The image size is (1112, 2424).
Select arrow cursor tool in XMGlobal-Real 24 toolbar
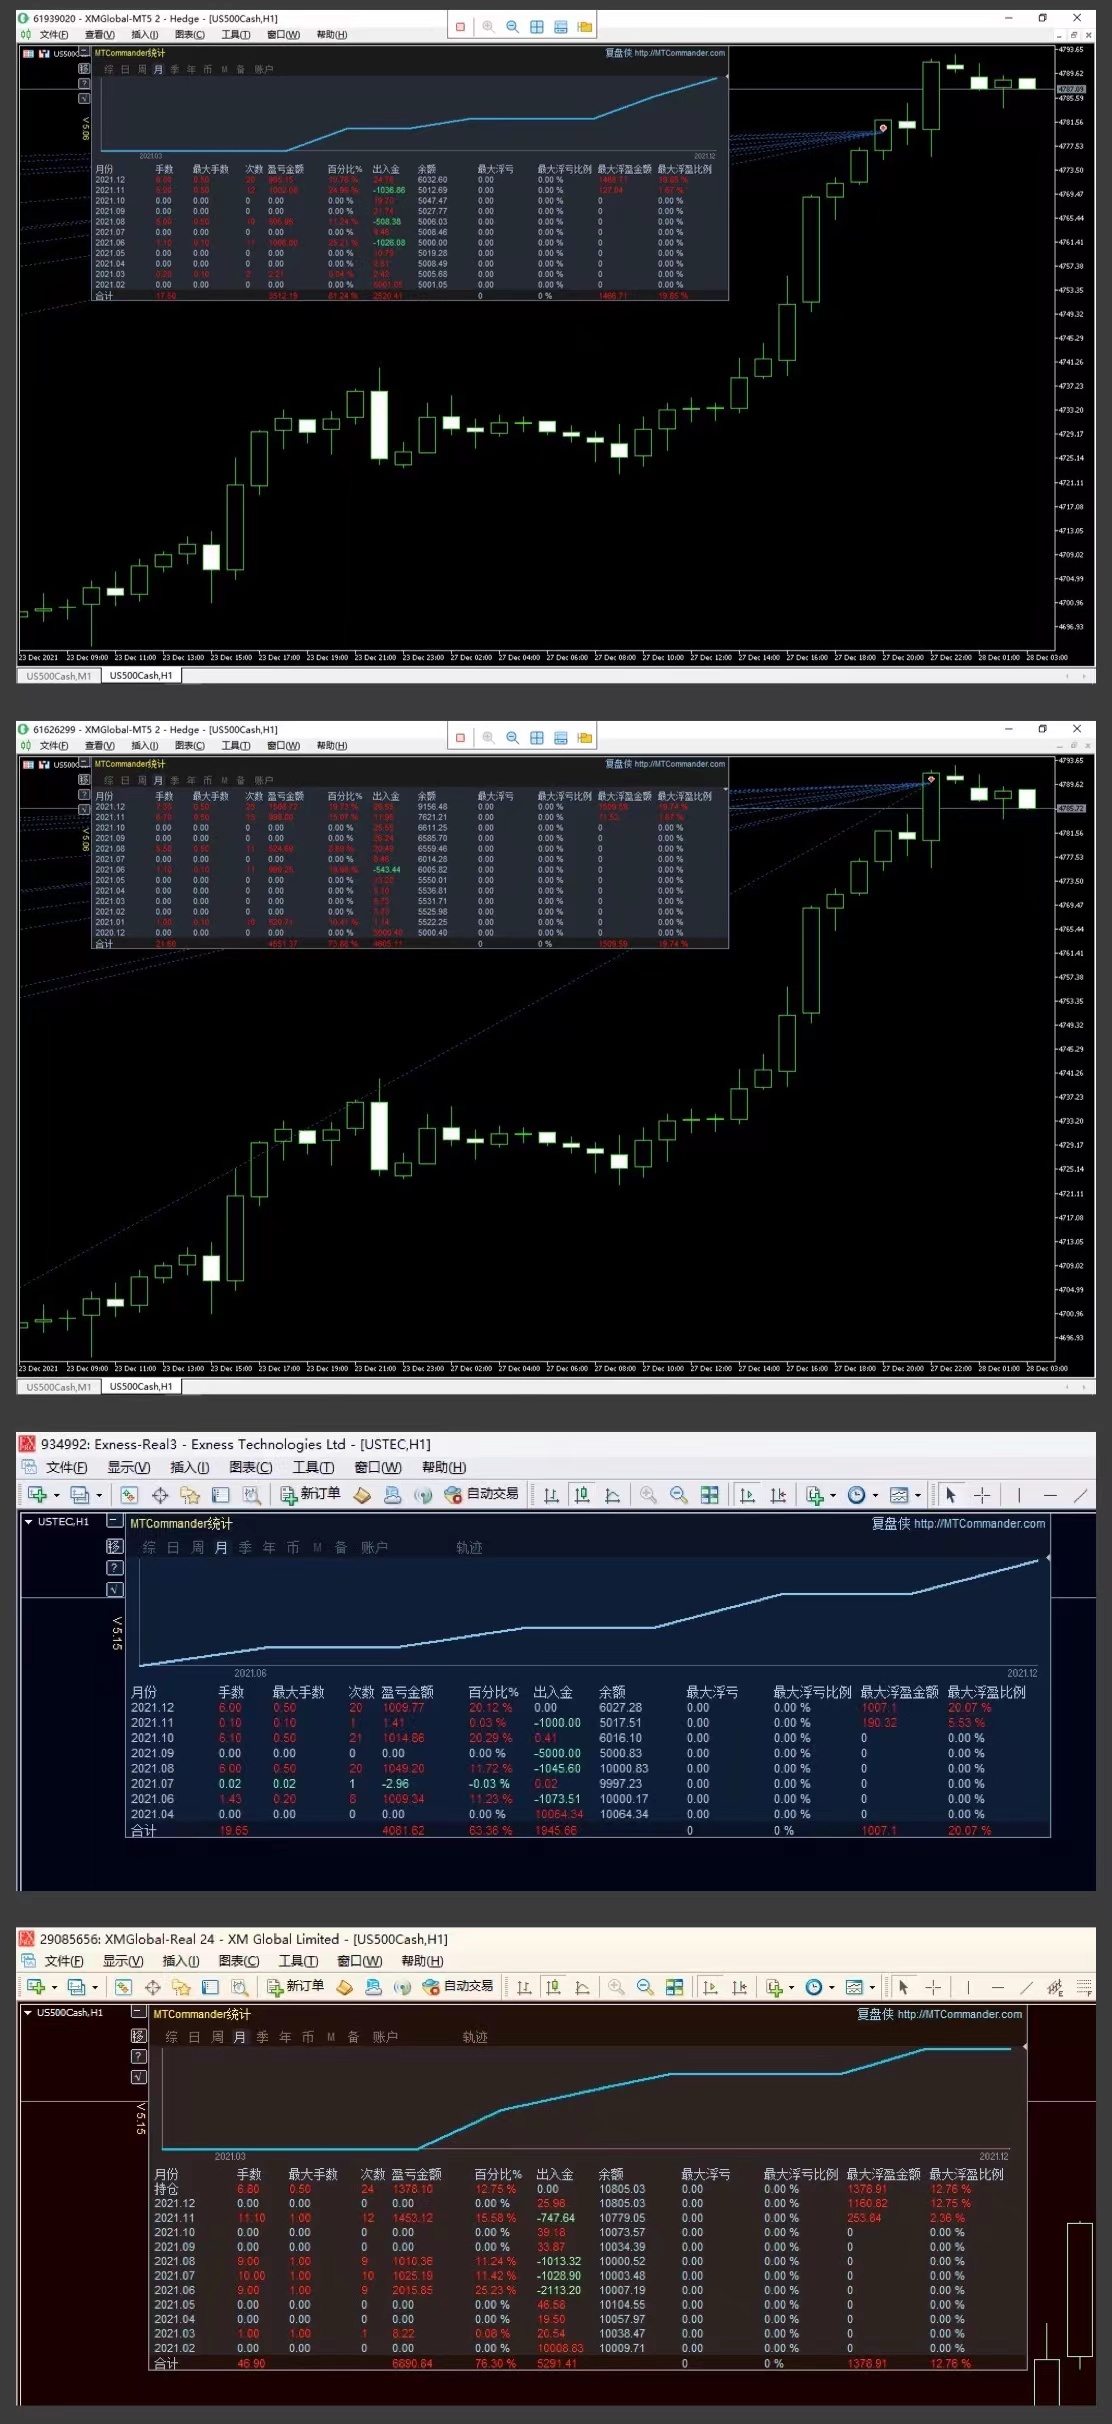tap(903, 1987)
